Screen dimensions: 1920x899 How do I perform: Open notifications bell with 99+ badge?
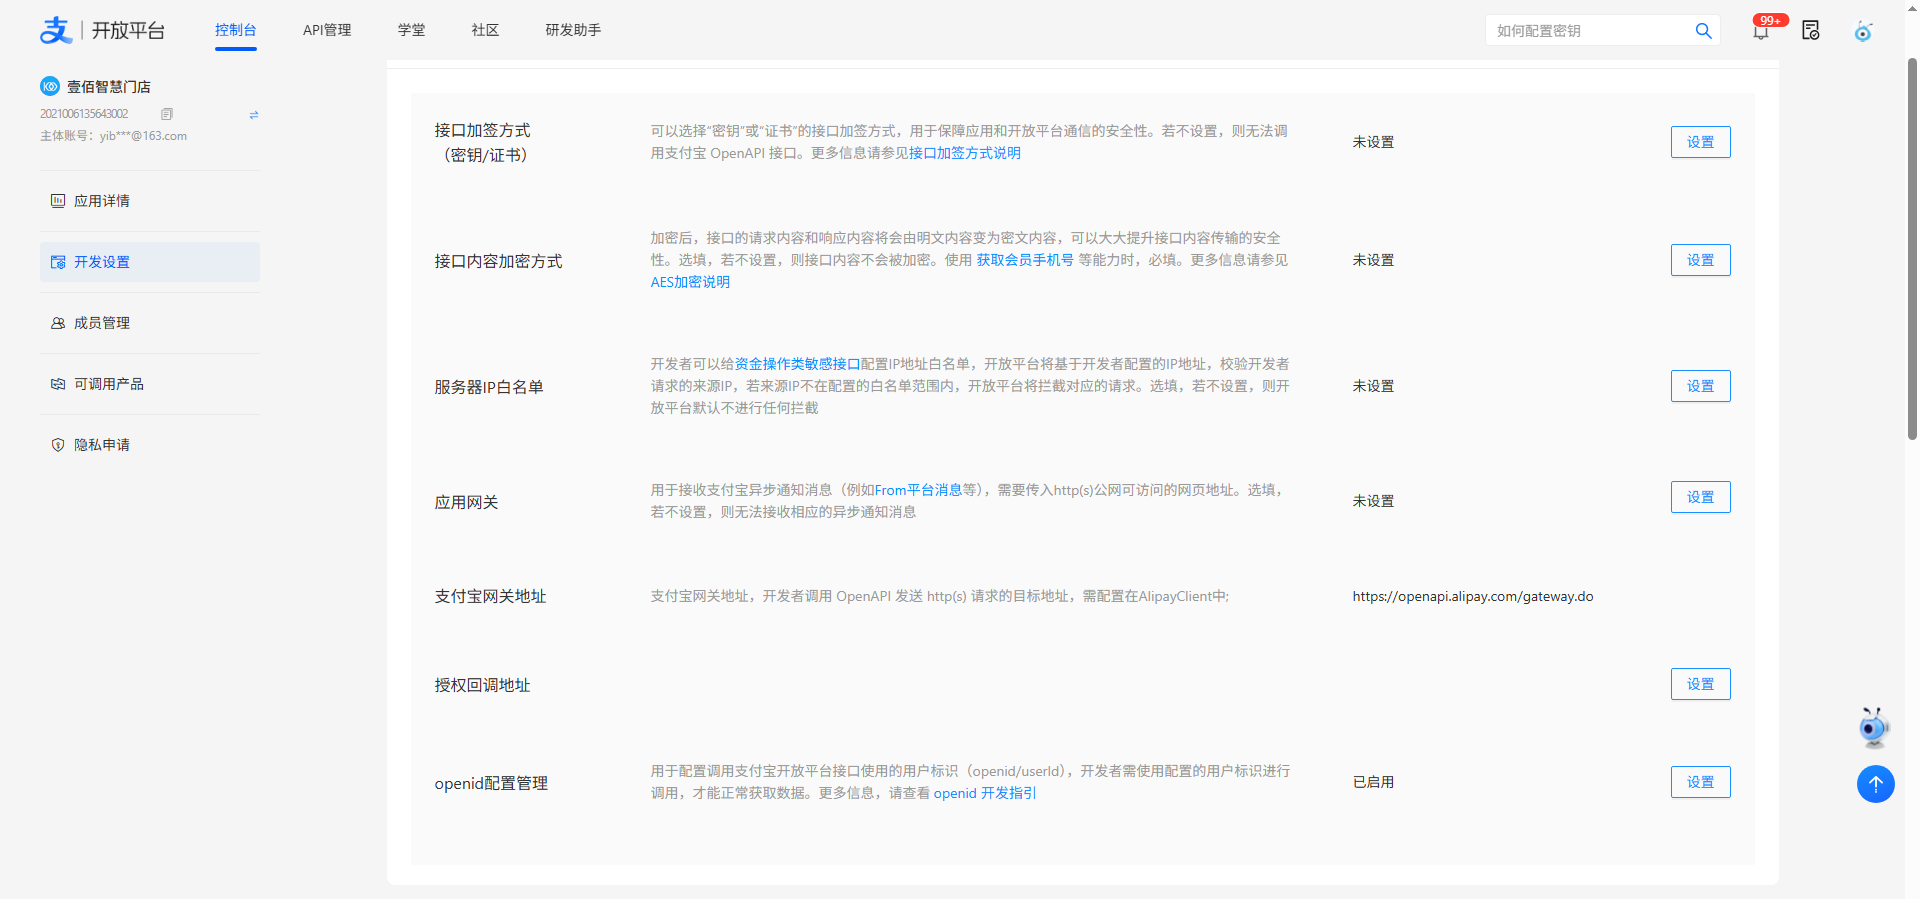[1761, 31]
